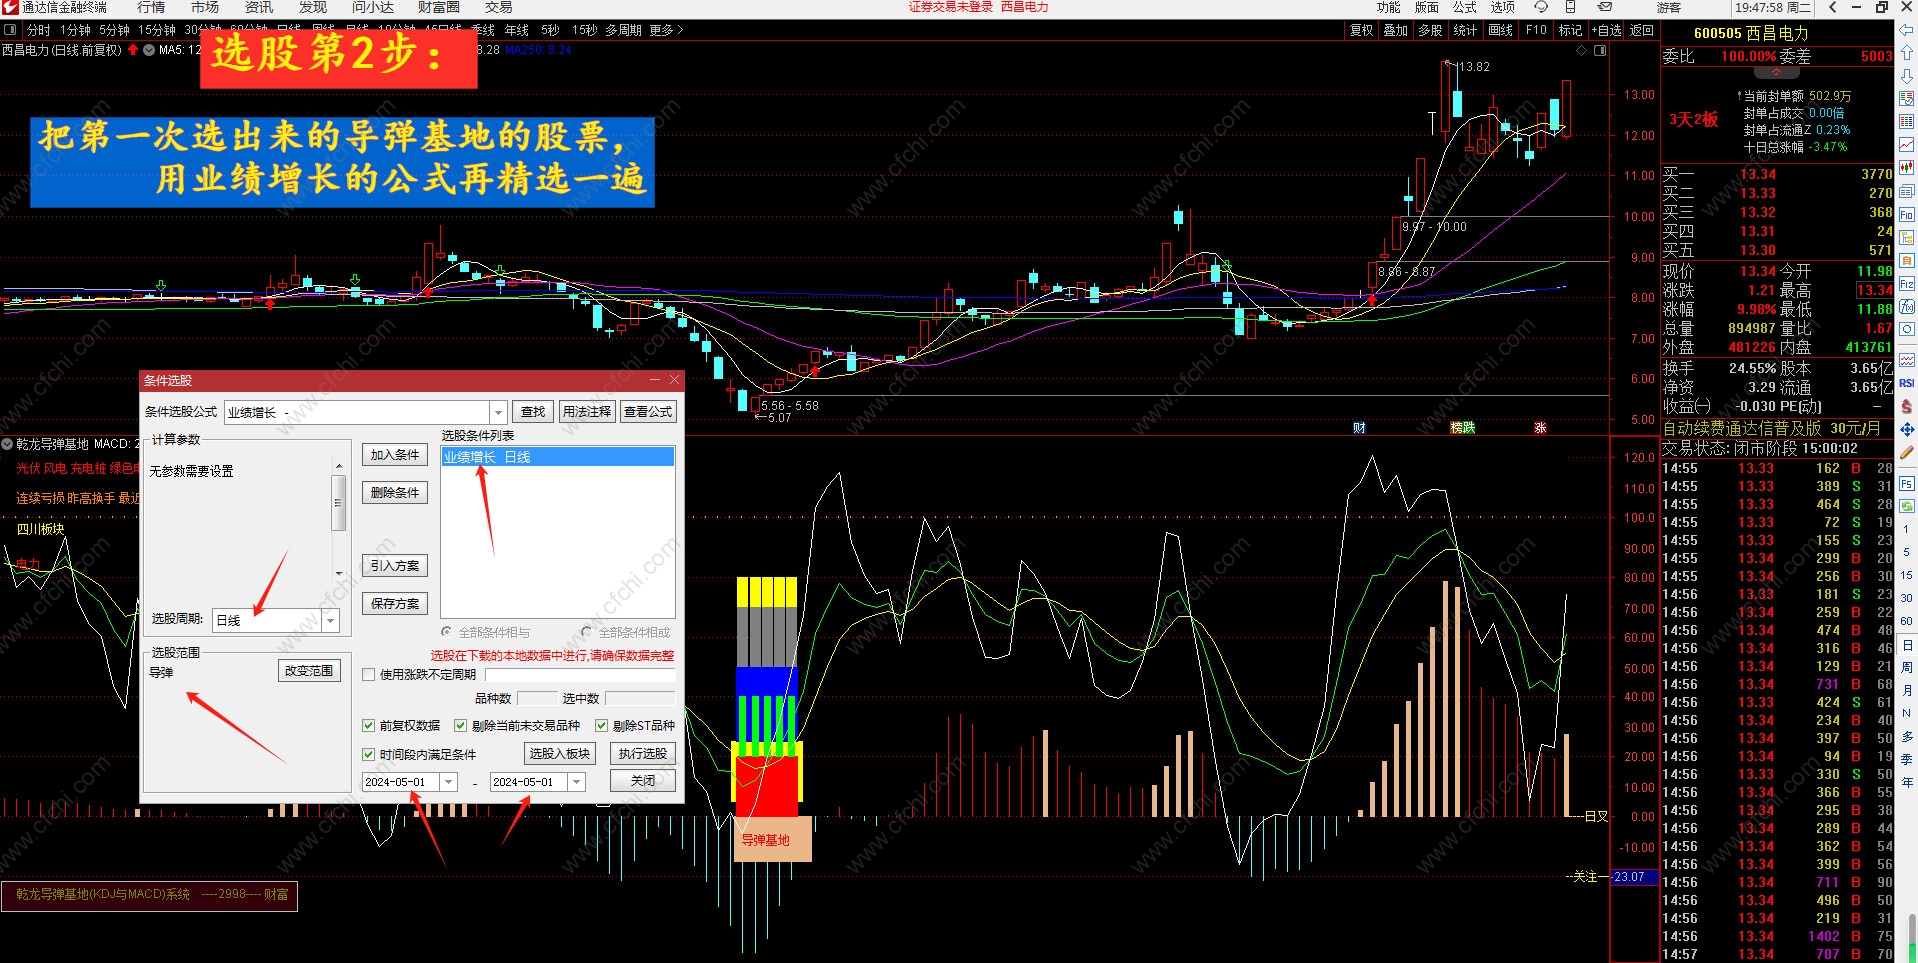Click the mobile phone icon in title bar
The image size is (1918, 963).
(x=1570, y=7)
